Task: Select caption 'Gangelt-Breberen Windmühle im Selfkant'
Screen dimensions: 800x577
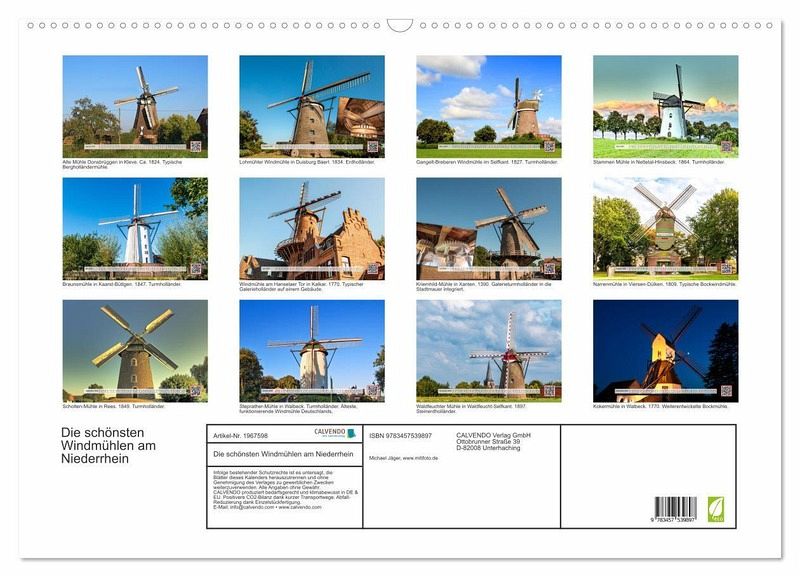Action: tap(463, 162)
